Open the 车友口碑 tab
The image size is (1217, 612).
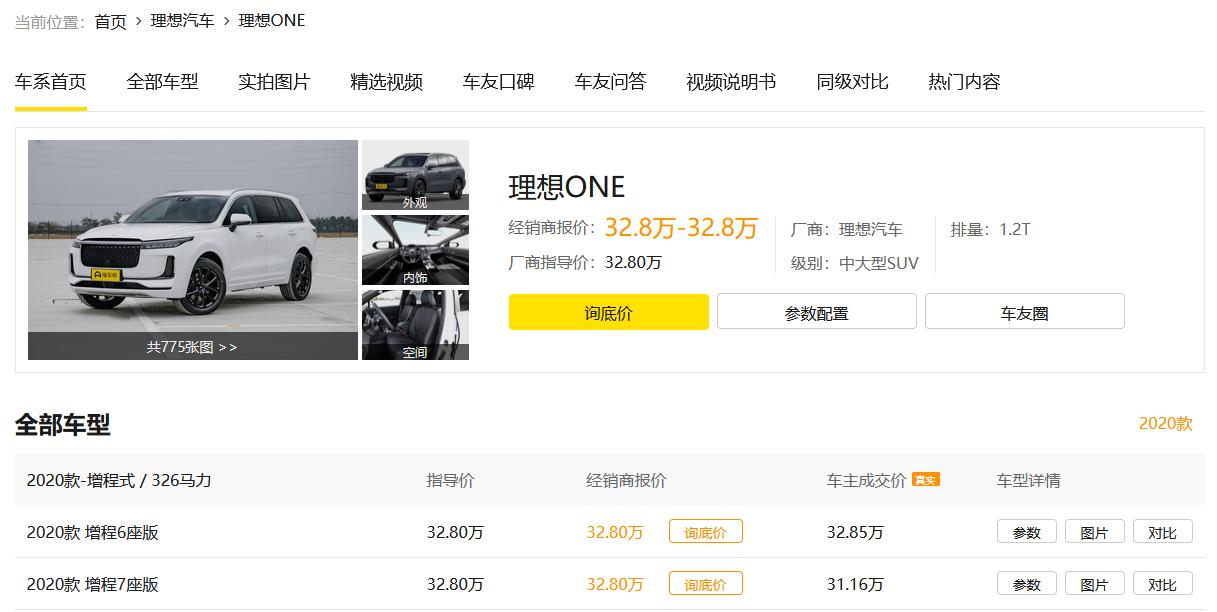pos(498,81)
